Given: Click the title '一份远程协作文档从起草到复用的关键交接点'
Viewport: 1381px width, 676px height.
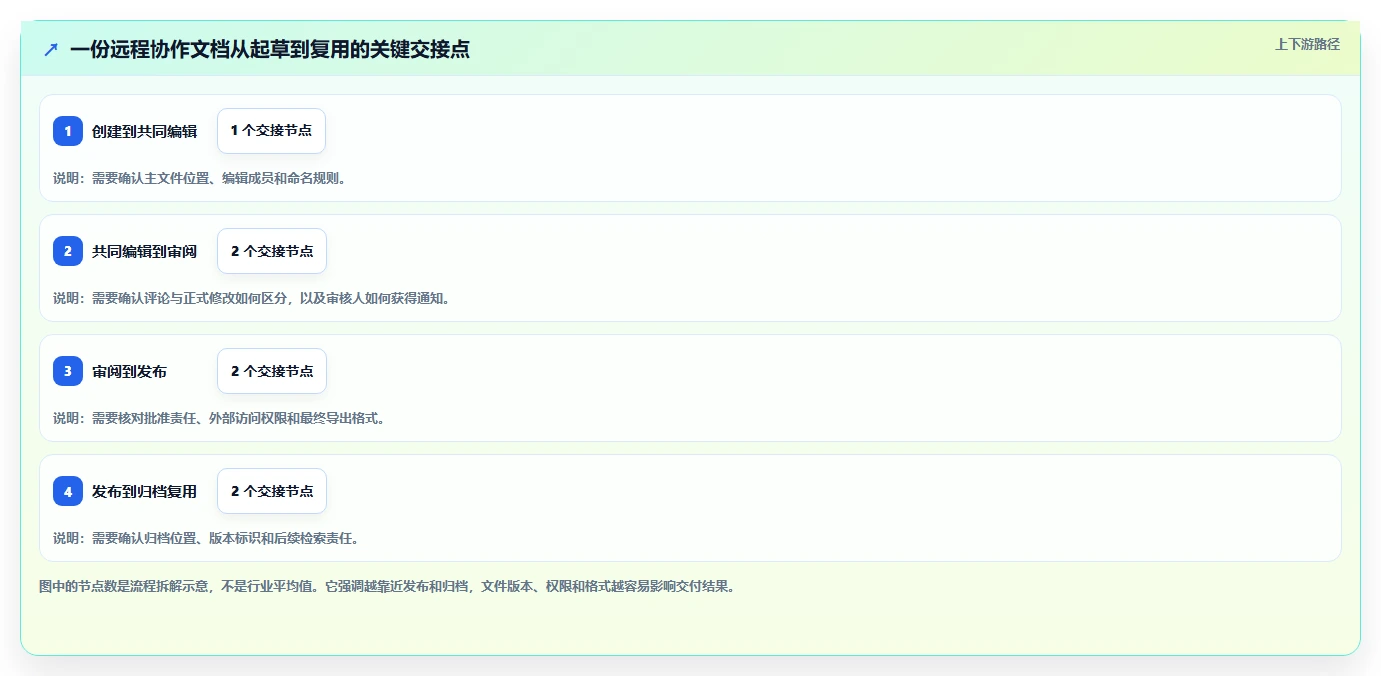Looking at the screenshot, I should click(x=270, y=49).
